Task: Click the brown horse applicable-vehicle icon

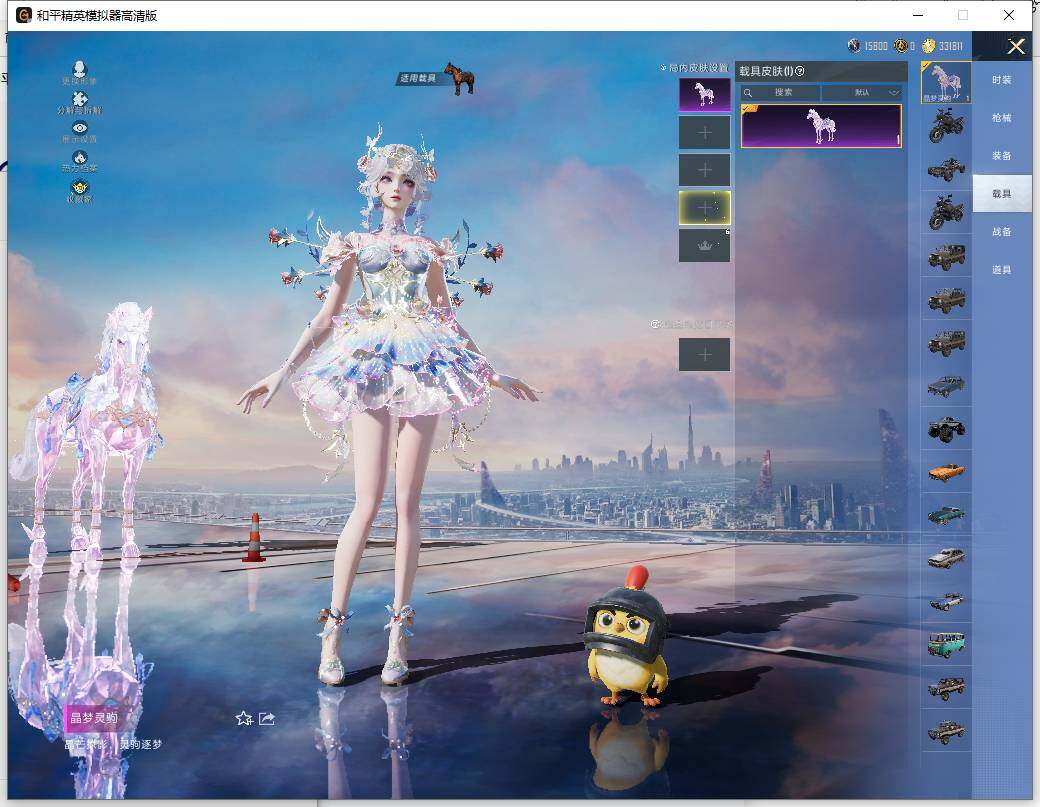Action: pos(460,78)
